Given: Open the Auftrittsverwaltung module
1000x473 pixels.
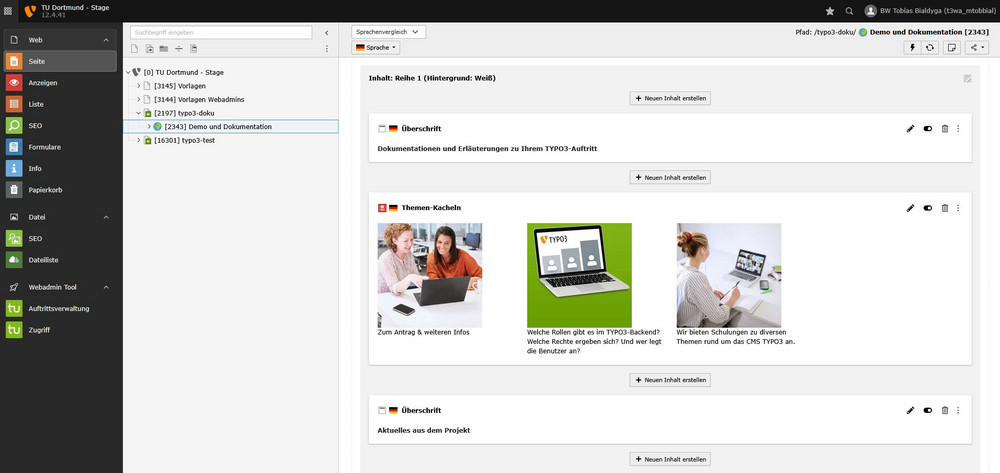Looking at the screenshot, I should pyautogui.click(x=58, y=308).
